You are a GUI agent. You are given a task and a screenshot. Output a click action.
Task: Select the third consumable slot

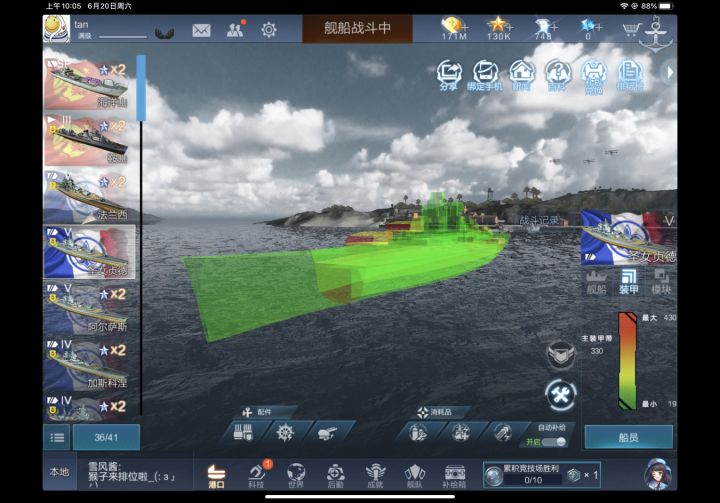503,432
